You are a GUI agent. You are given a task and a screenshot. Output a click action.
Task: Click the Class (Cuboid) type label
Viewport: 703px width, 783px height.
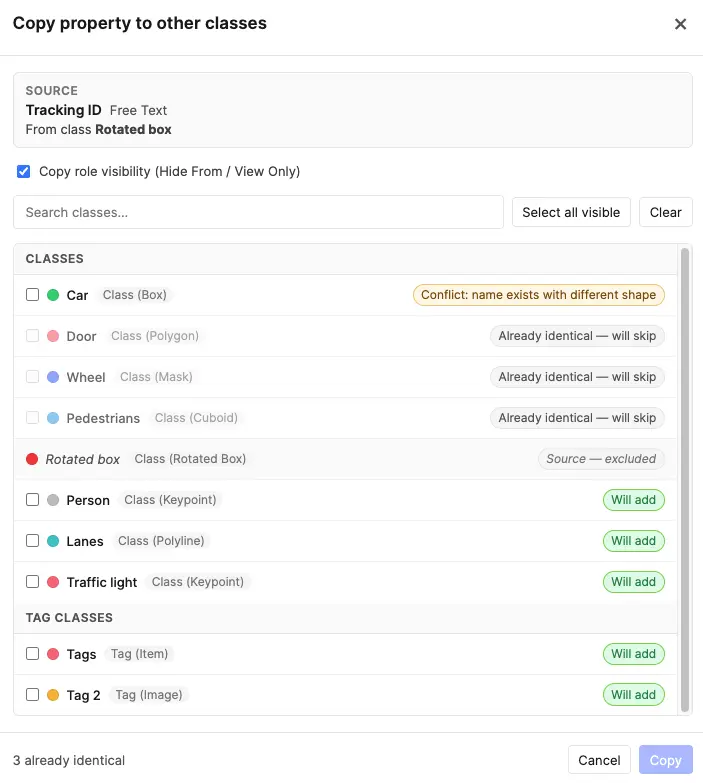click(196, 417)
